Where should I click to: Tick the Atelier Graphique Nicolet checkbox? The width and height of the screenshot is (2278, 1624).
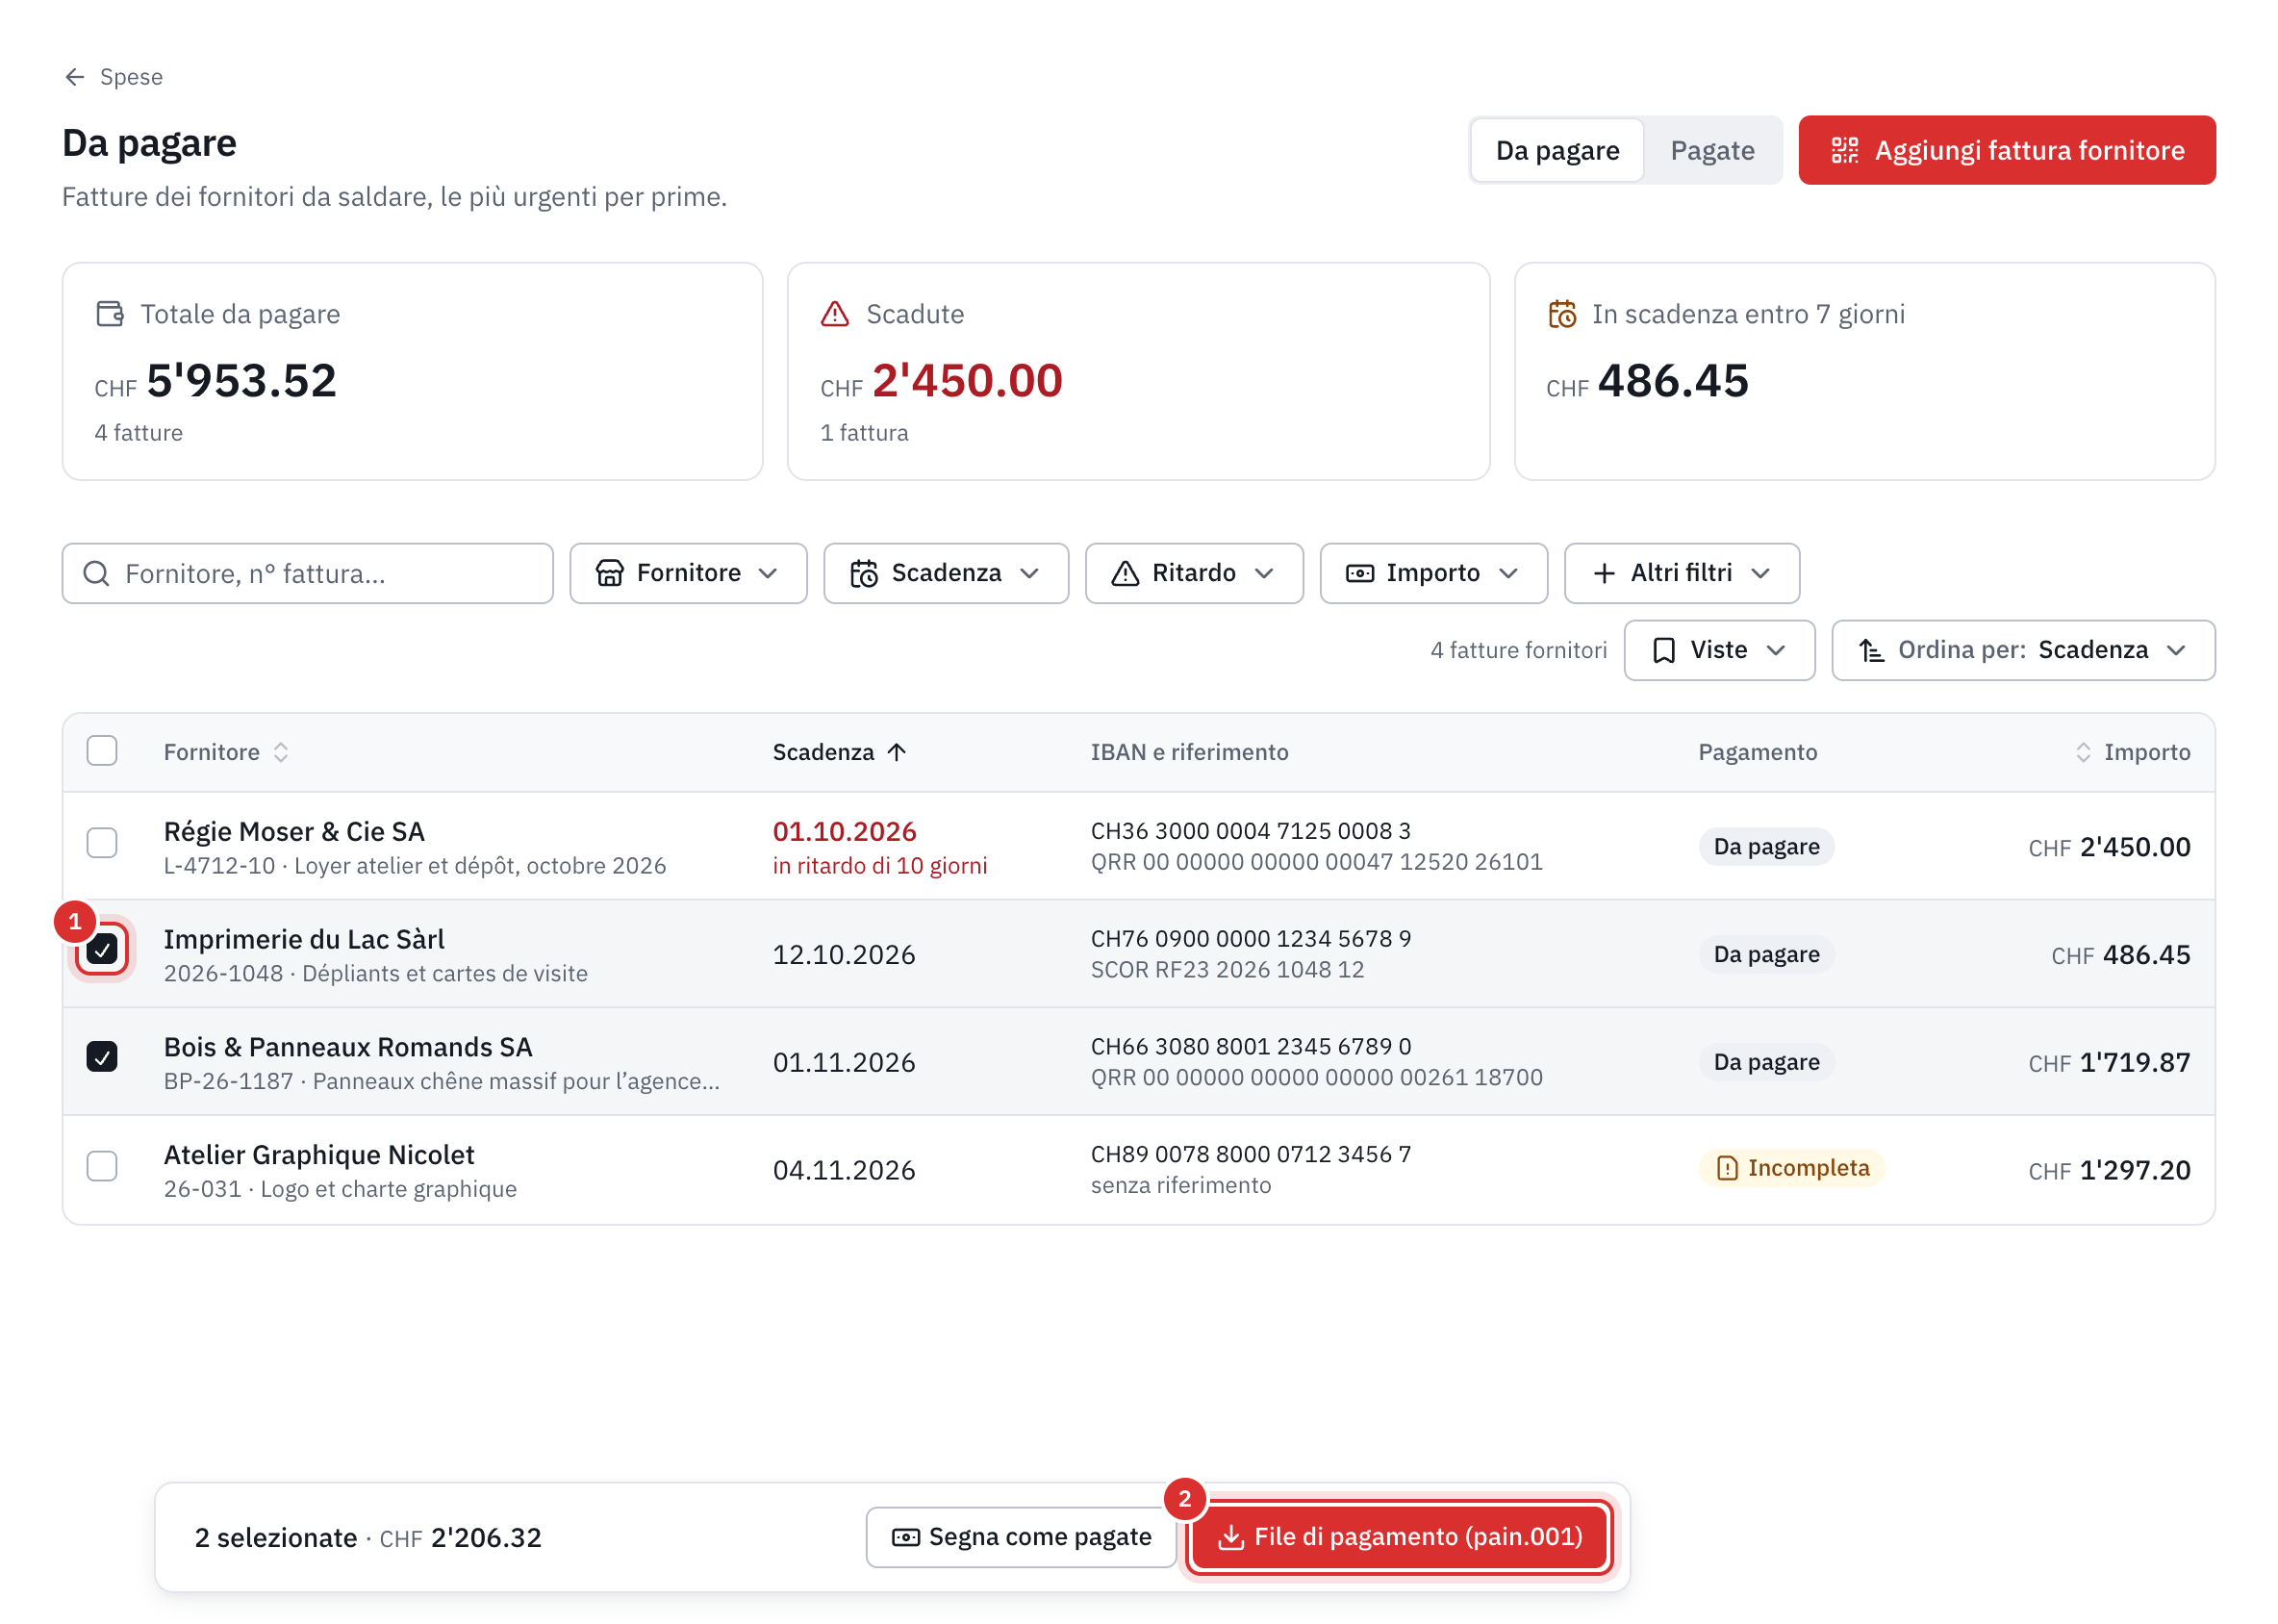pyautogui.click(x=102, y=1166)
